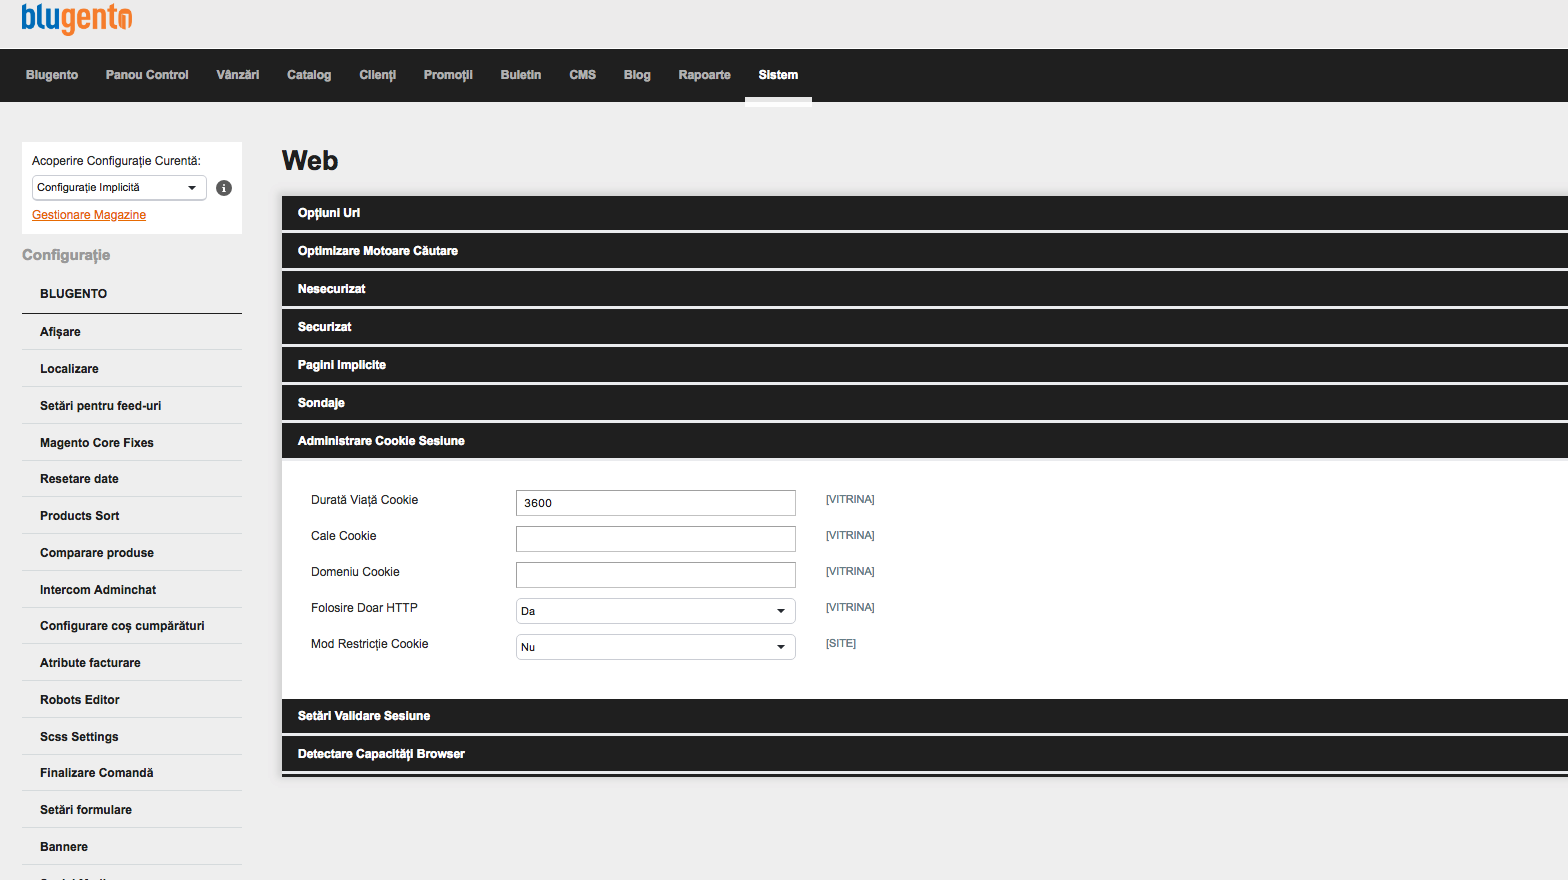Open the Buletin menu
The width and height of the screenshot is (1568, 880).
(521, 75)
